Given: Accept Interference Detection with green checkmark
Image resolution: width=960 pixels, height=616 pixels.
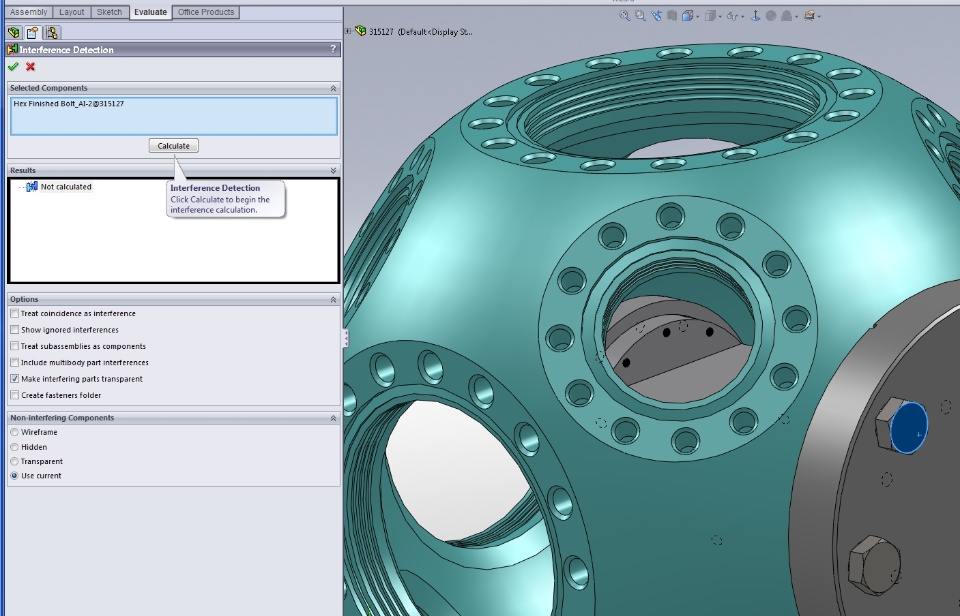Looking at the screenshot, I should pos(13,67).
